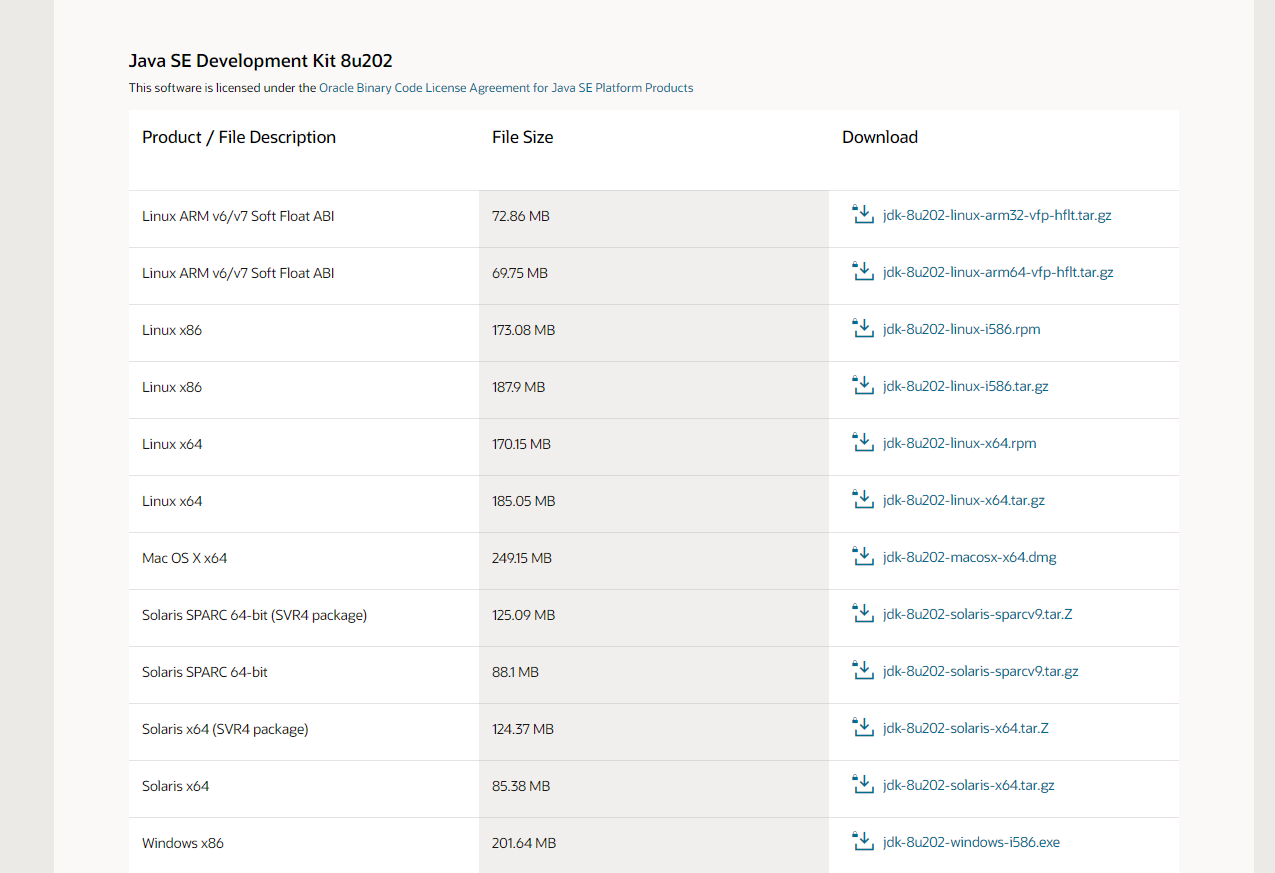Click Product / File Description column header
Screen dimensions: 1275x873
(x=239, y=137)
